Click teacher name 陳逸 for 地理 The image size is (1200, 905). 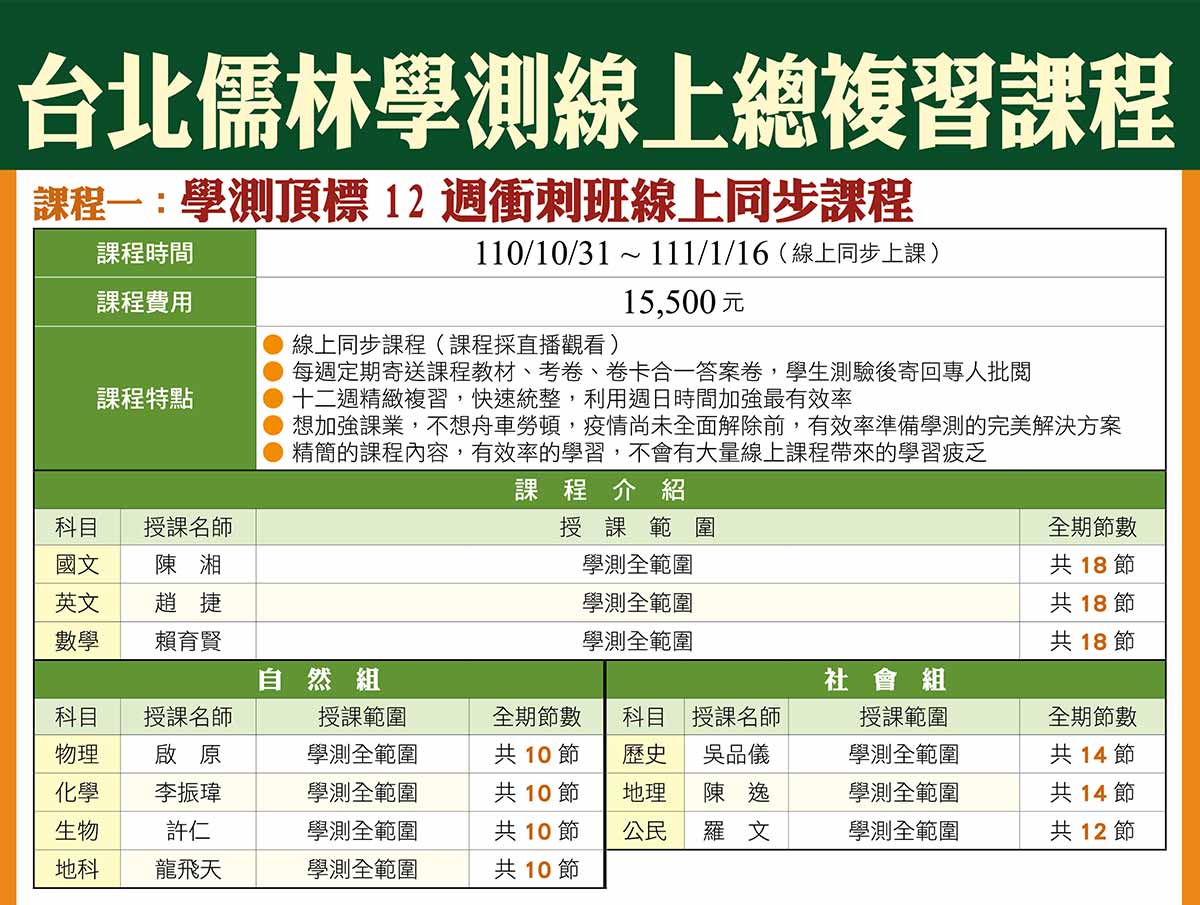click(736, 792)
